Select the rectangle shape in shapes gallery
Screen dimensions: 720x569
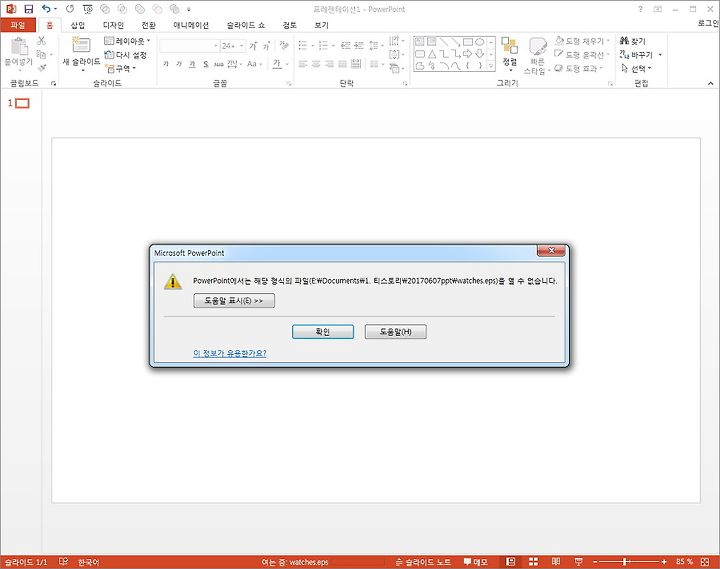pyautogui.click(x=467, y=42)
